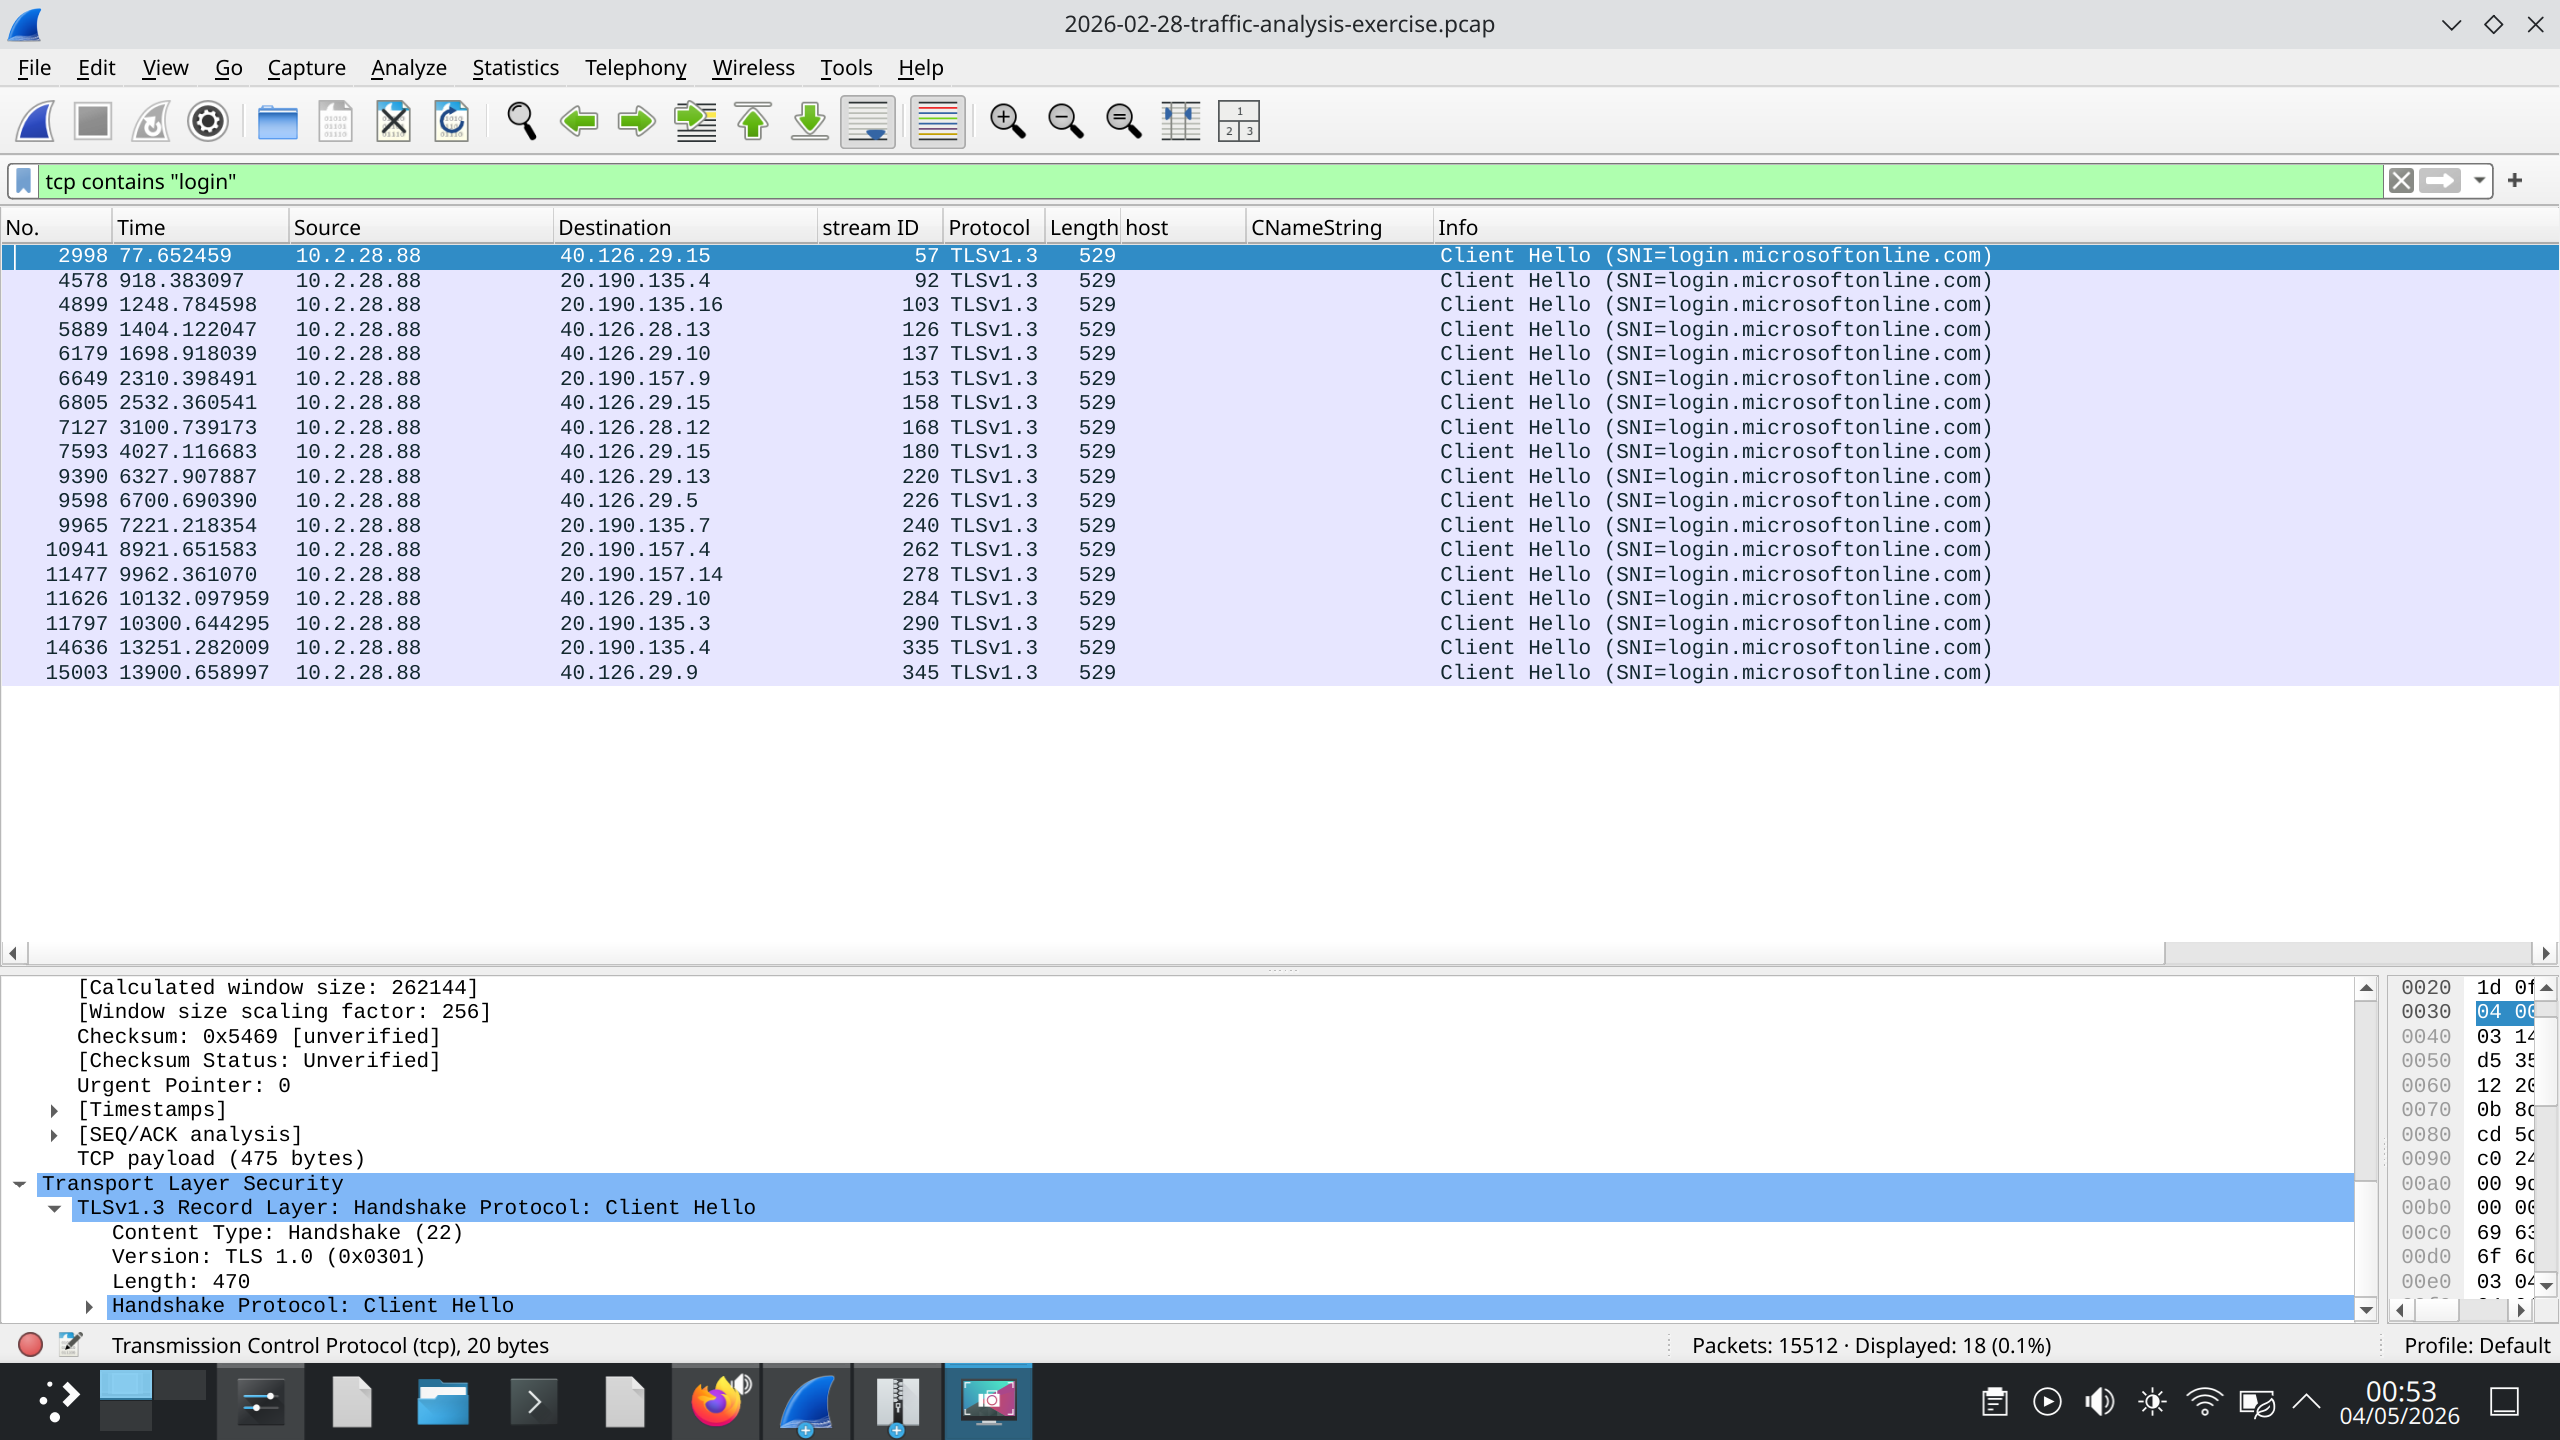Screen dimensions: 2560x1440
Task: Open Firefox from the taskbar
Action: click(717, 1401)
